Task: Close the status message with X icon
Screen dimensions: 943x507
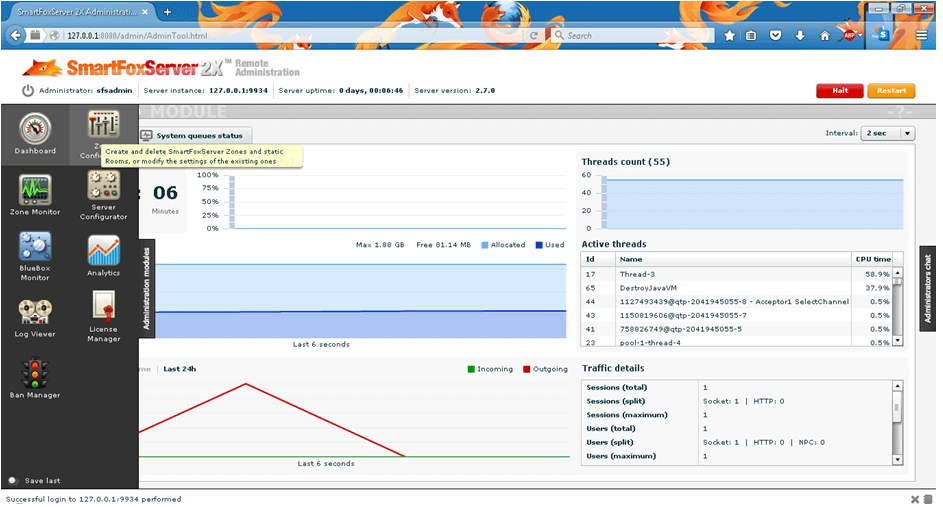Action: click(915, 499)
